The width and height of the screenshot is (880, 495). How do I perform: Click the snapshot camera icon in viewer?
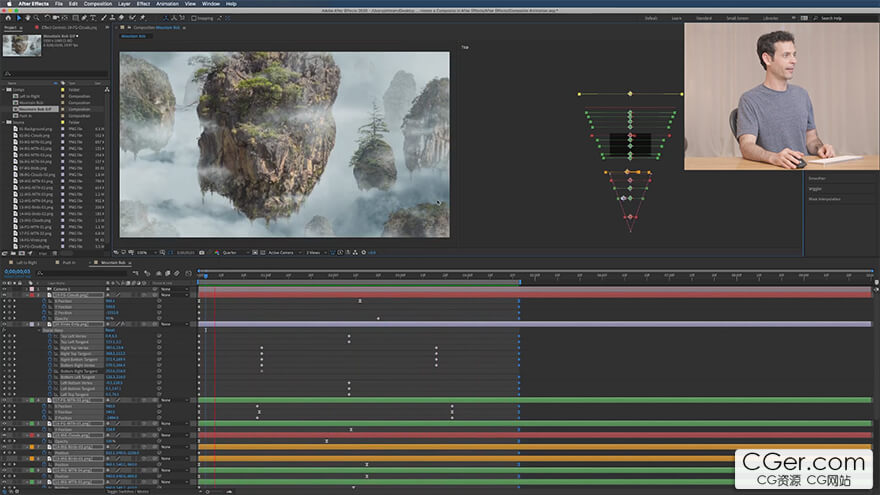pos(202,253)
